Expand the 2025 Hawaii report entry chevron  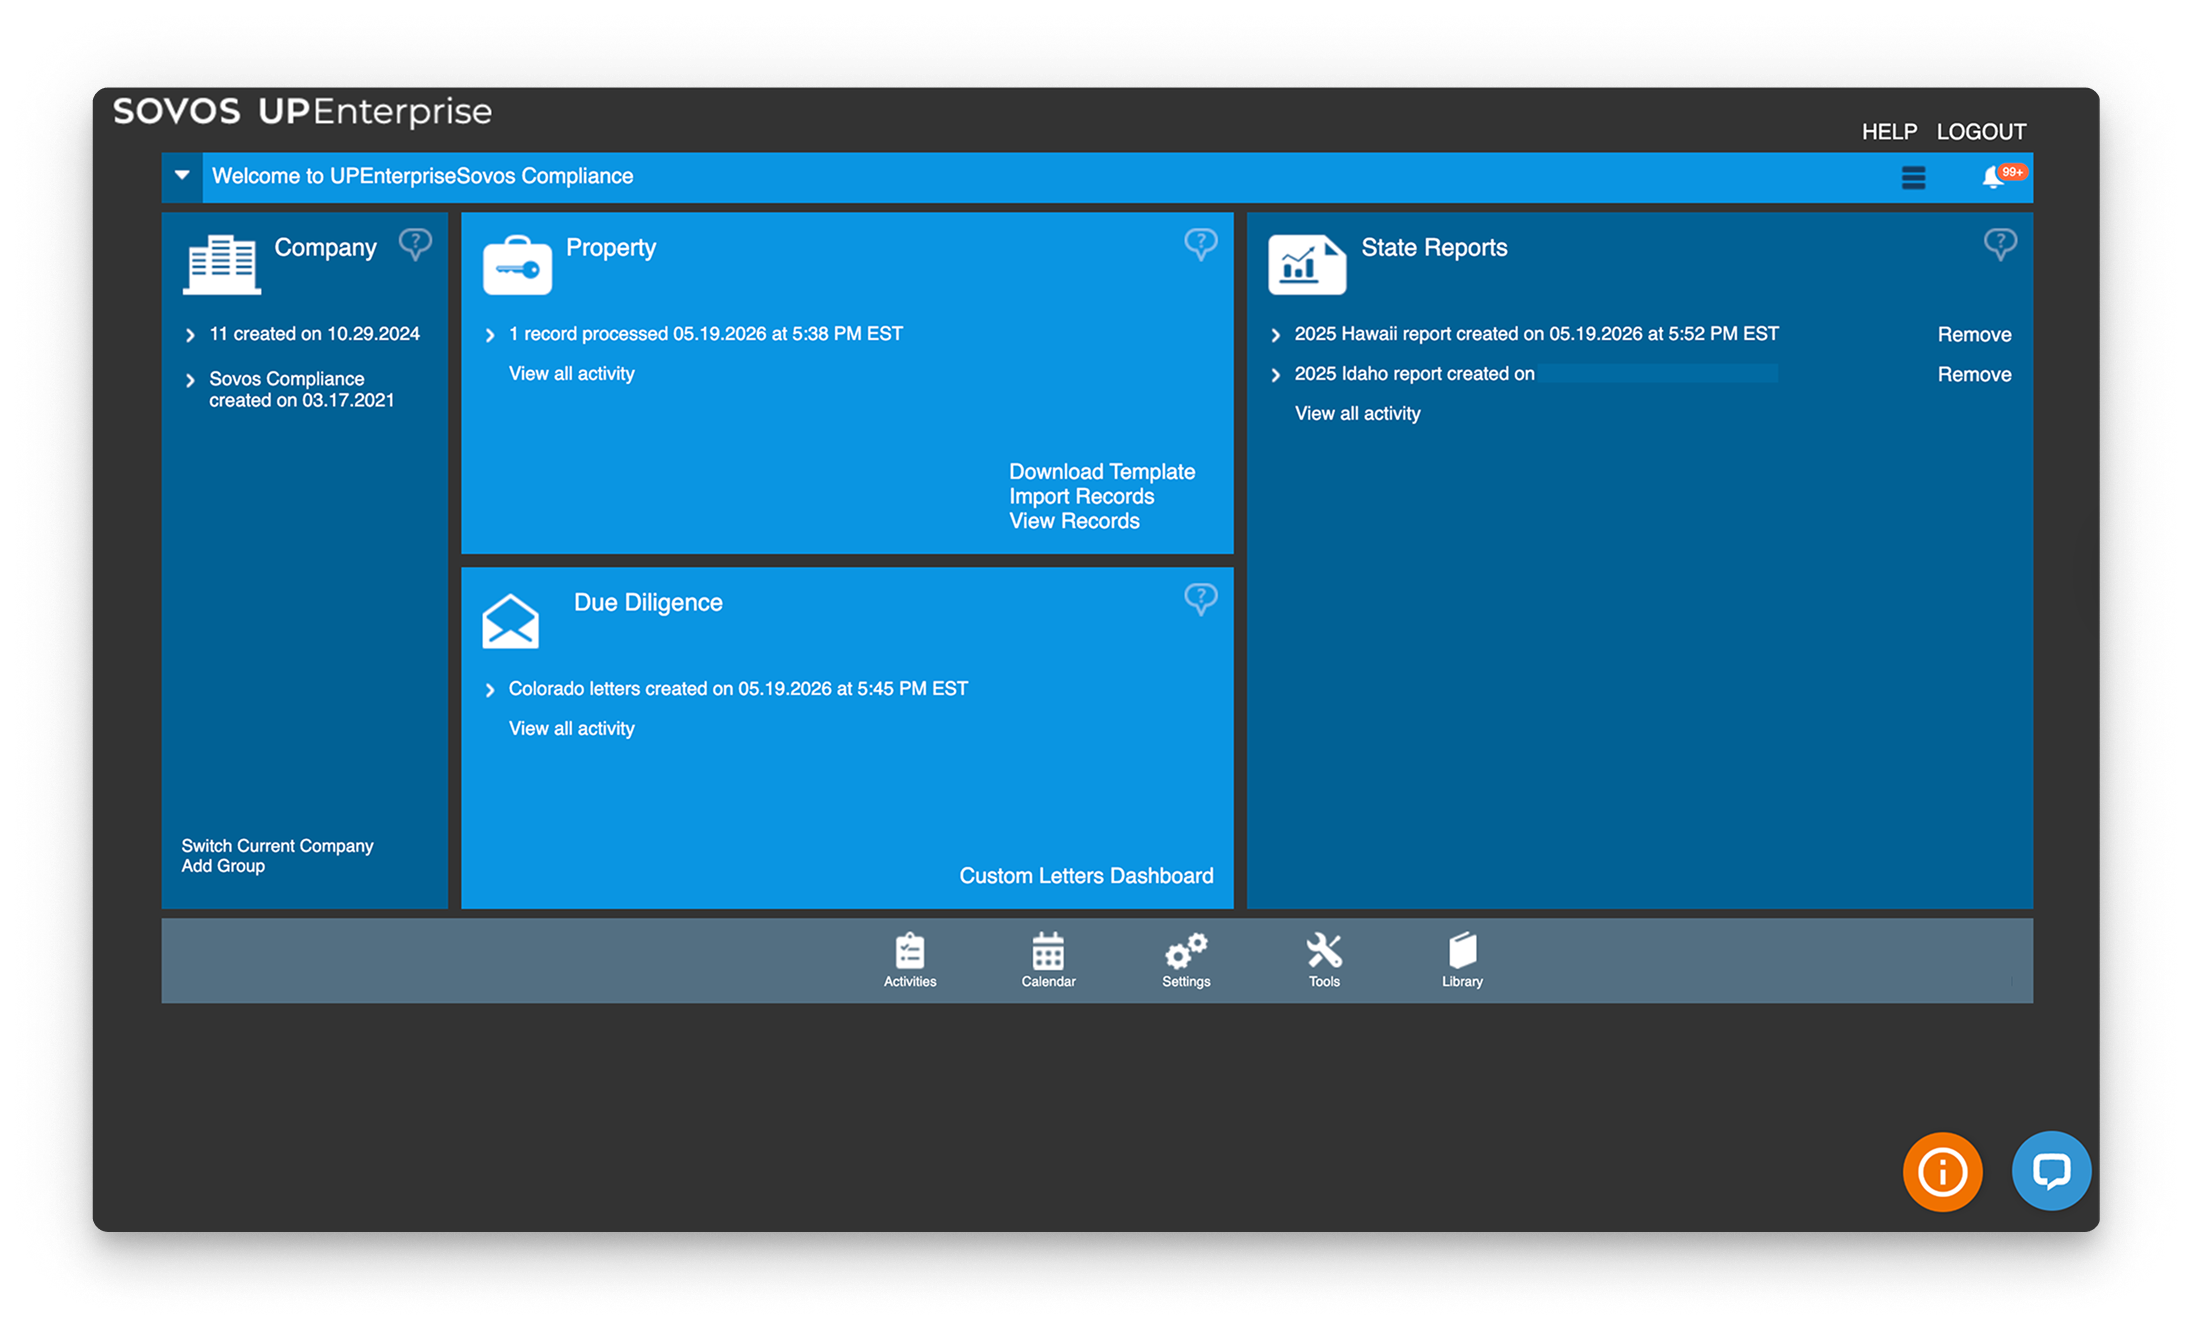(1275, 335)
